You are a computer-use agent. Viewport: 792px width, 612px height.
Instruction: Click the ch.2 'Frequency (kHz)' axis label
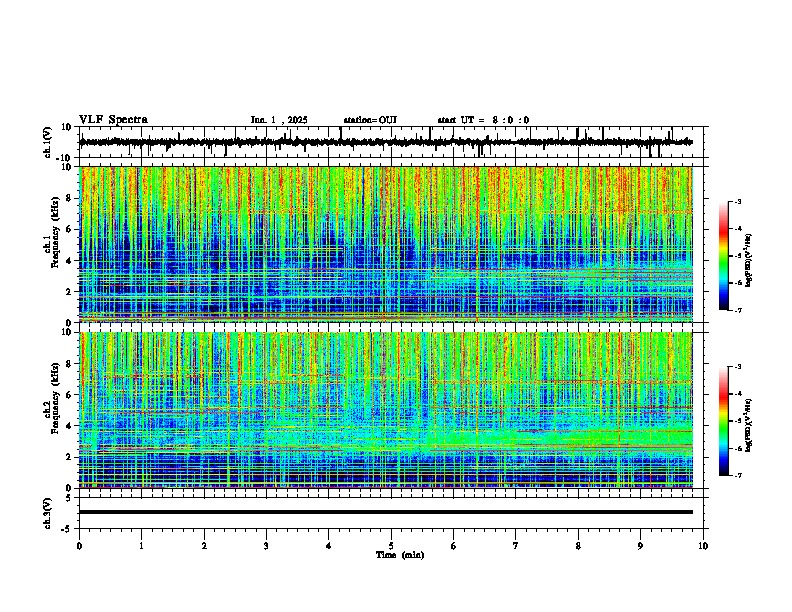coord(55,398)
